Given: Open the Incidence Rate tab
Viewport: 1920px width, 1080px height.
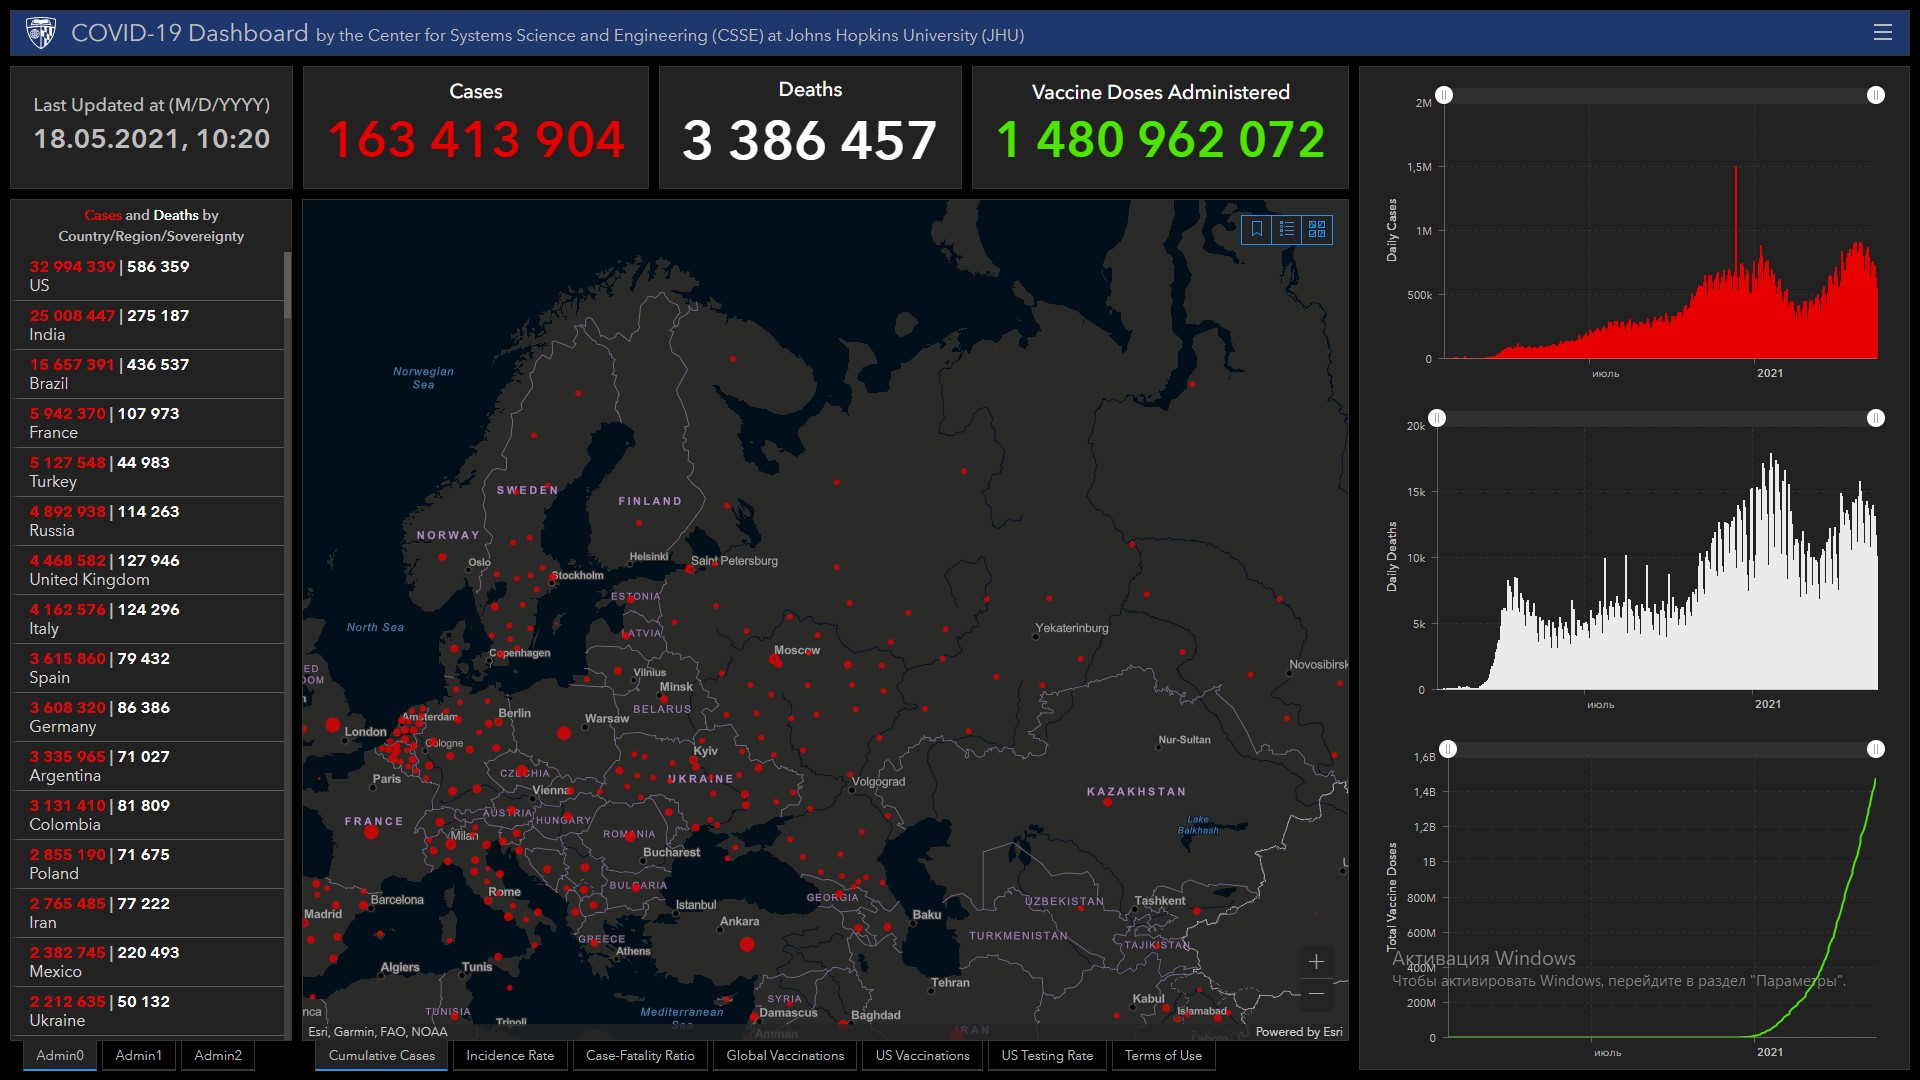Looking at the screenshot, I should (510, 1055).
